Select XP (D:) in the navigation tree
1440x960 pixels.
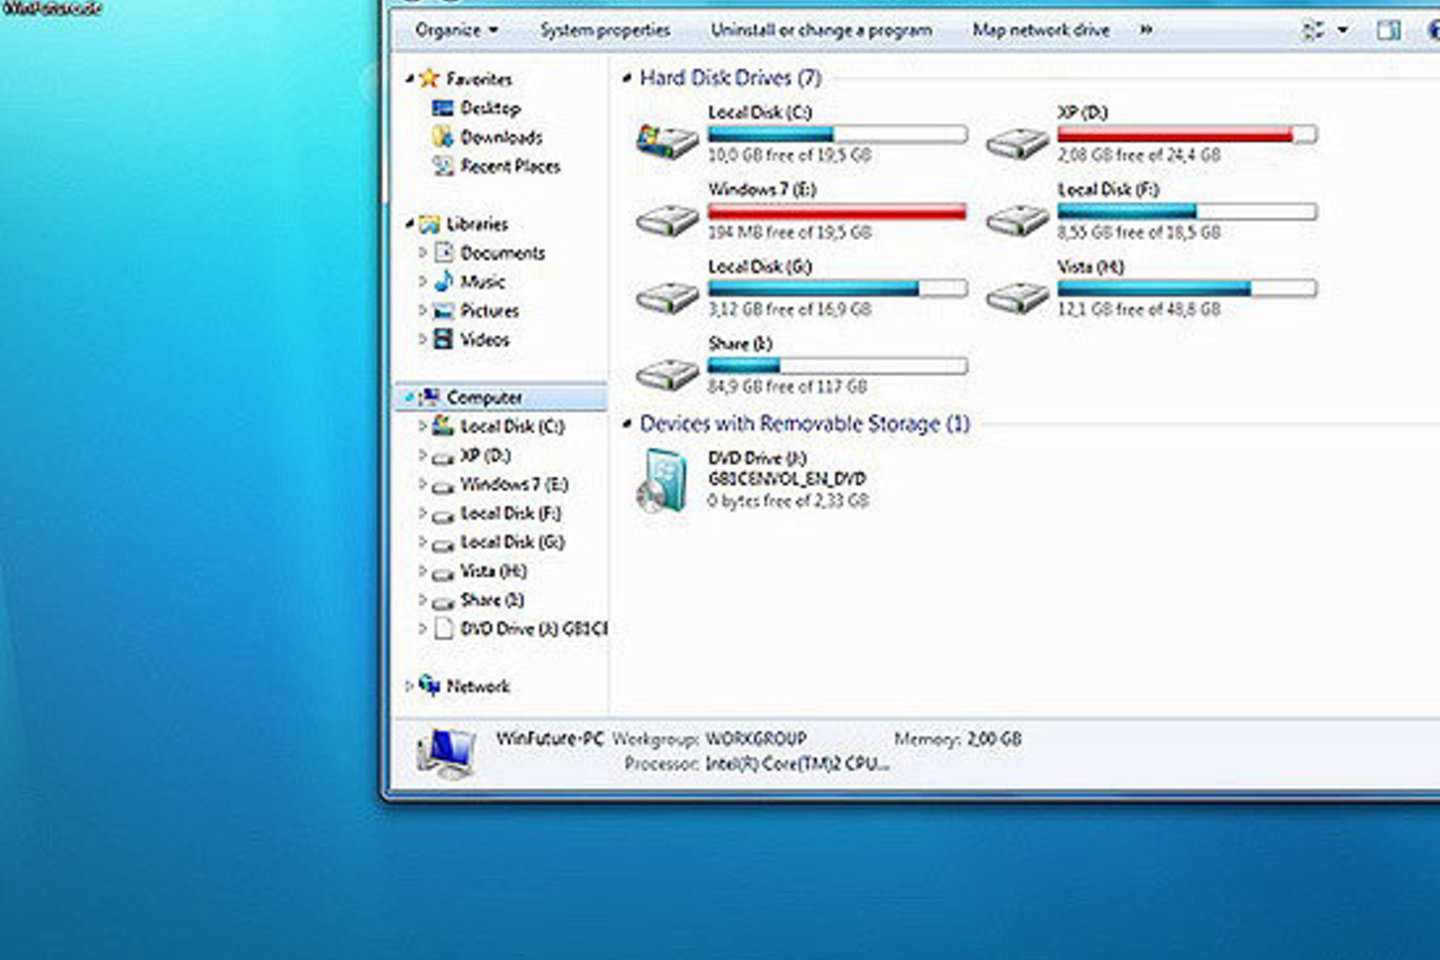[x=485, y=455]
